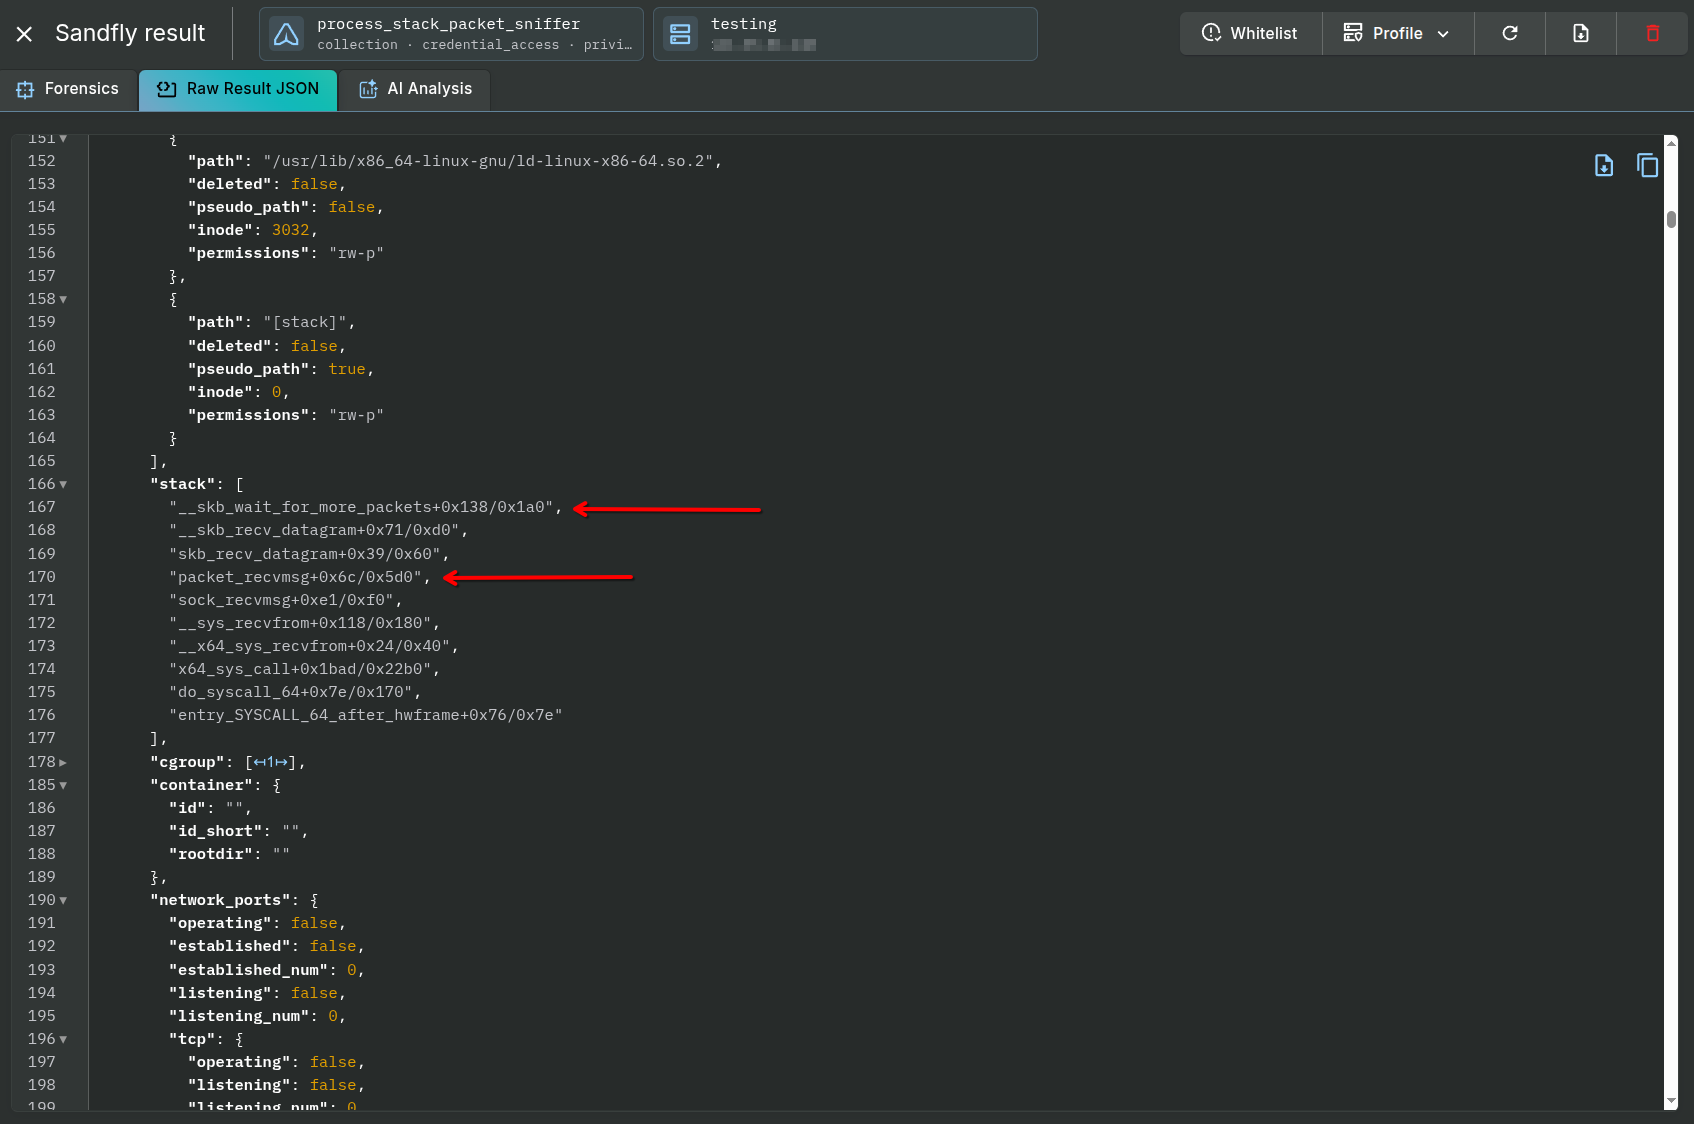Viewport: 1694px width, 1124px height.
Task: Click the "established_num" key on line 193
Action: coord(249,970)
